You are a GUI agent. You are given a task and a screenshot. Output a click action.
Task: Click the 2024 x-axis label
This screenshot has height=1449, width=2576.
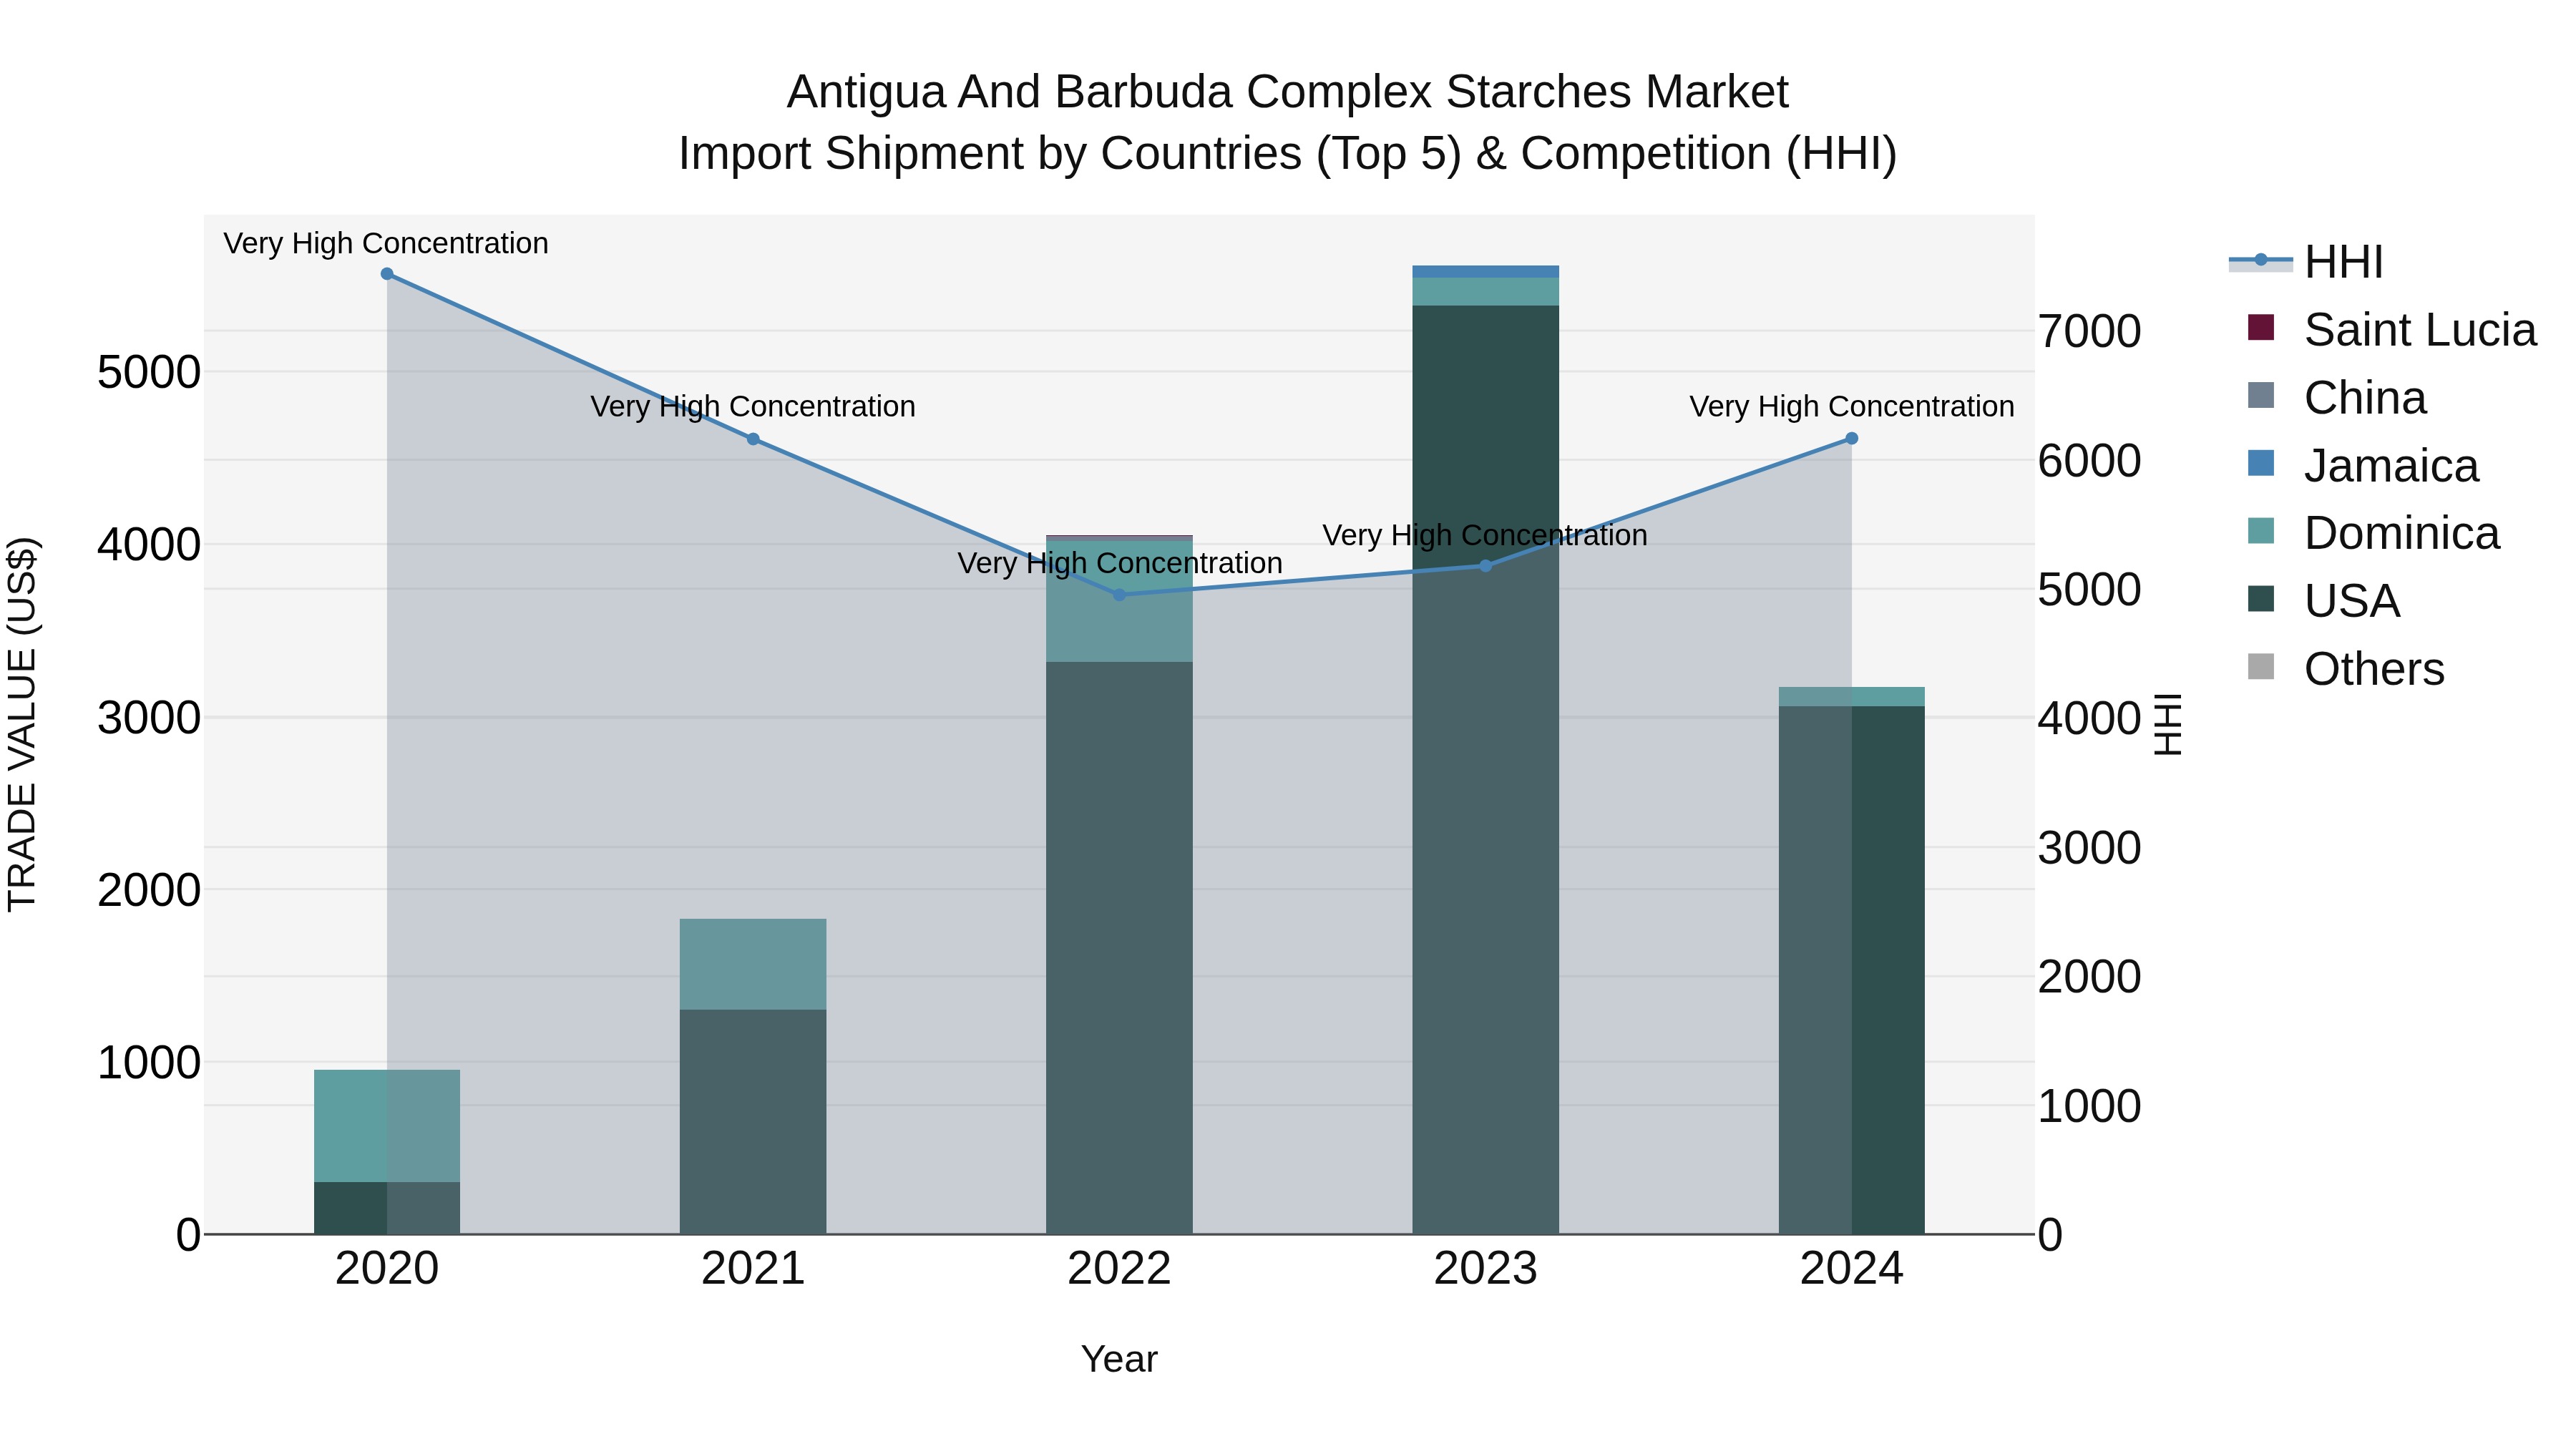click(x=1851, y=1269)
